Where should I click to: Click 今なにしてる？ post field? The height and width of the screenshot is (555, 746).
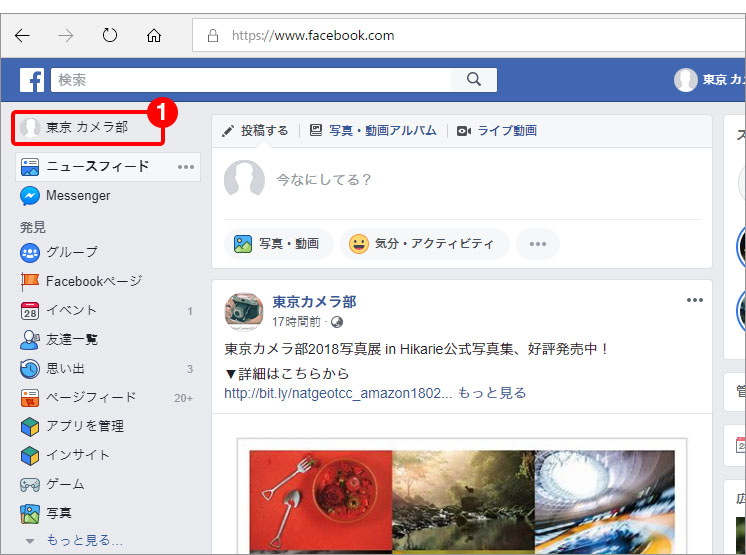click(324, 180)
